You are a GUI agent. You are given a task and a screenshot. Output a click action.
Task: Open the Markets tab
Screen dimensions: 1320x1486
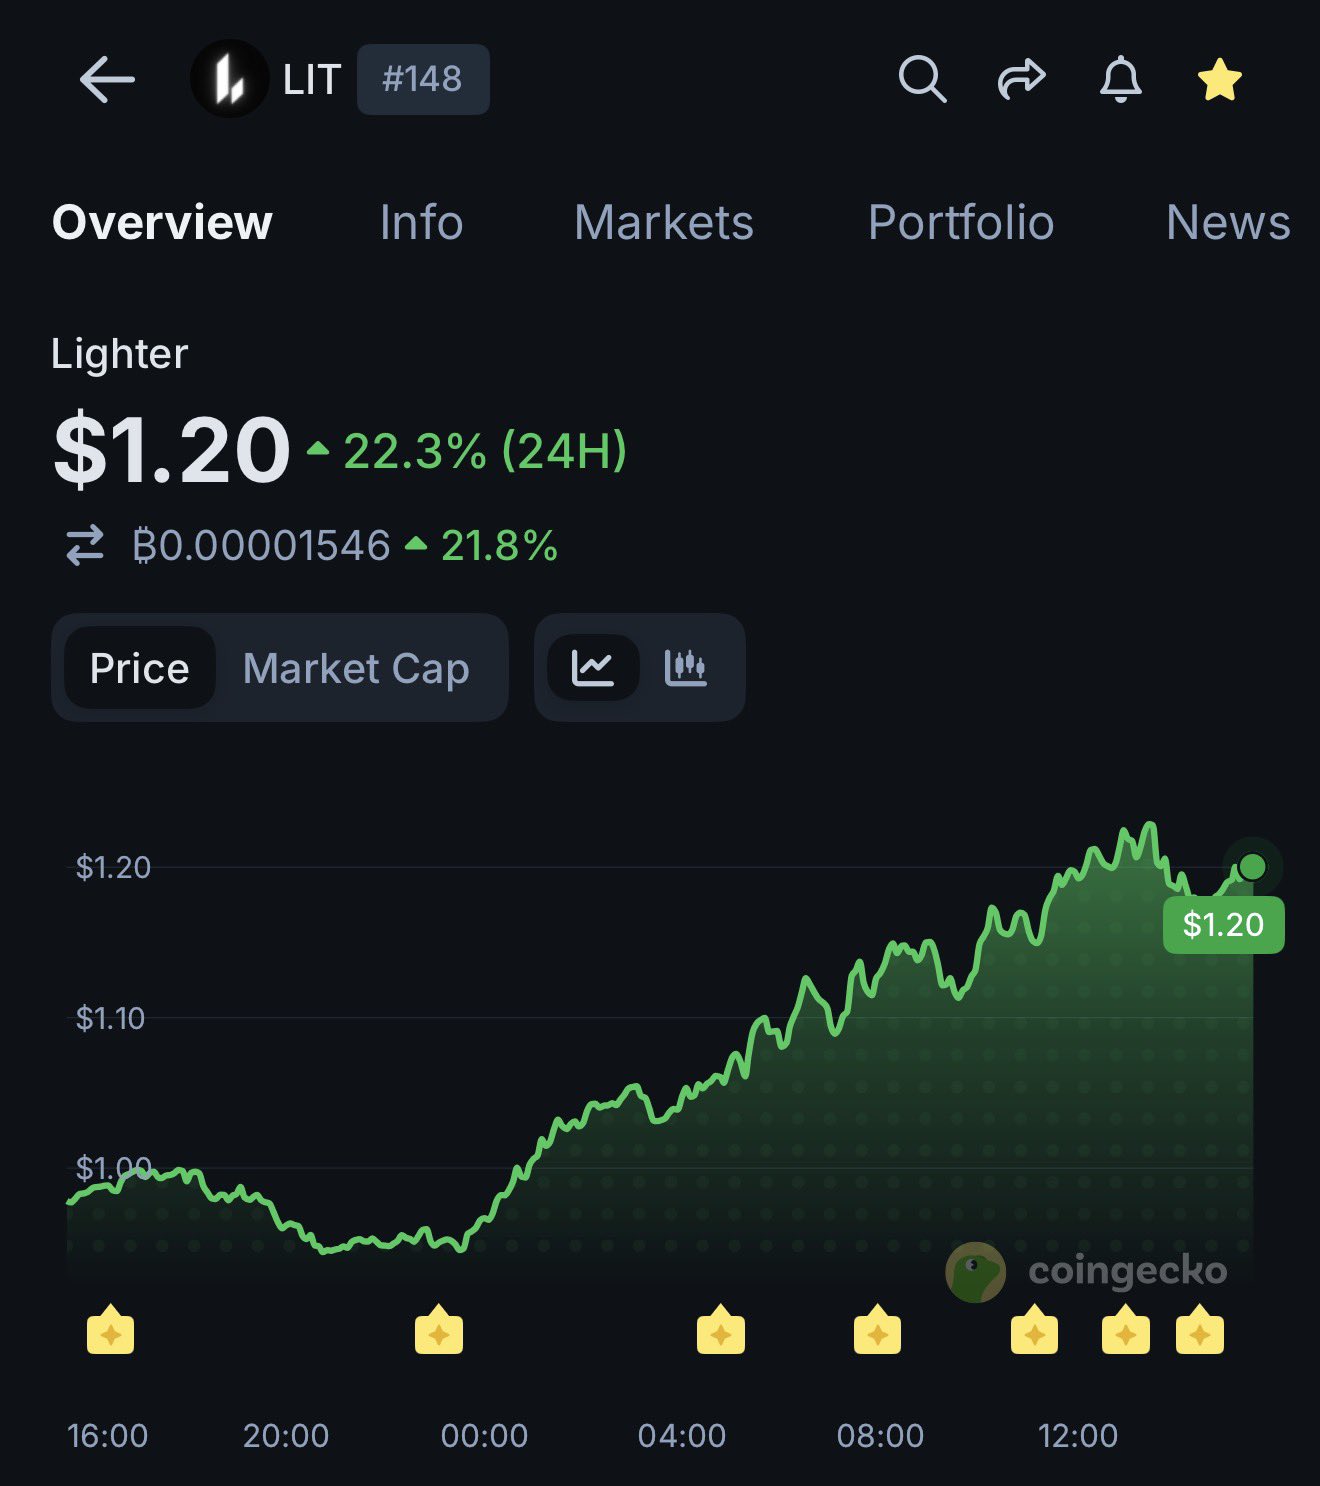click(x=664, y=222)
